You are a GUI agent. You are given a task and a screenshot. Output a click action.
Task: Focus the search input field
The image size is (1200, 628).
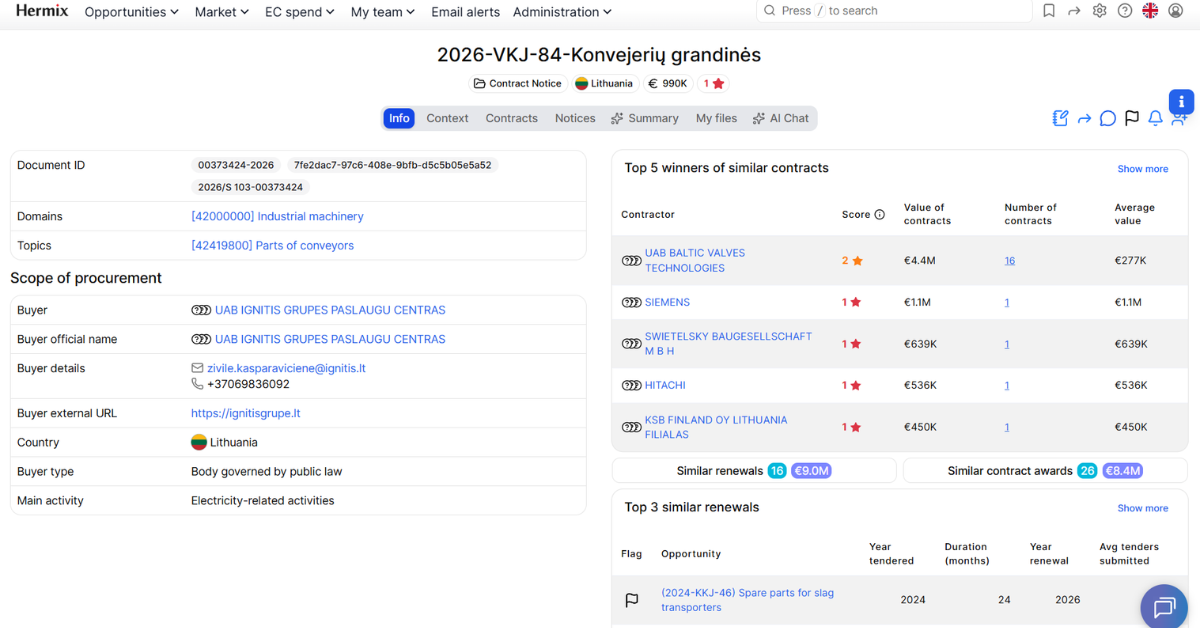click(x=894, y=11)
